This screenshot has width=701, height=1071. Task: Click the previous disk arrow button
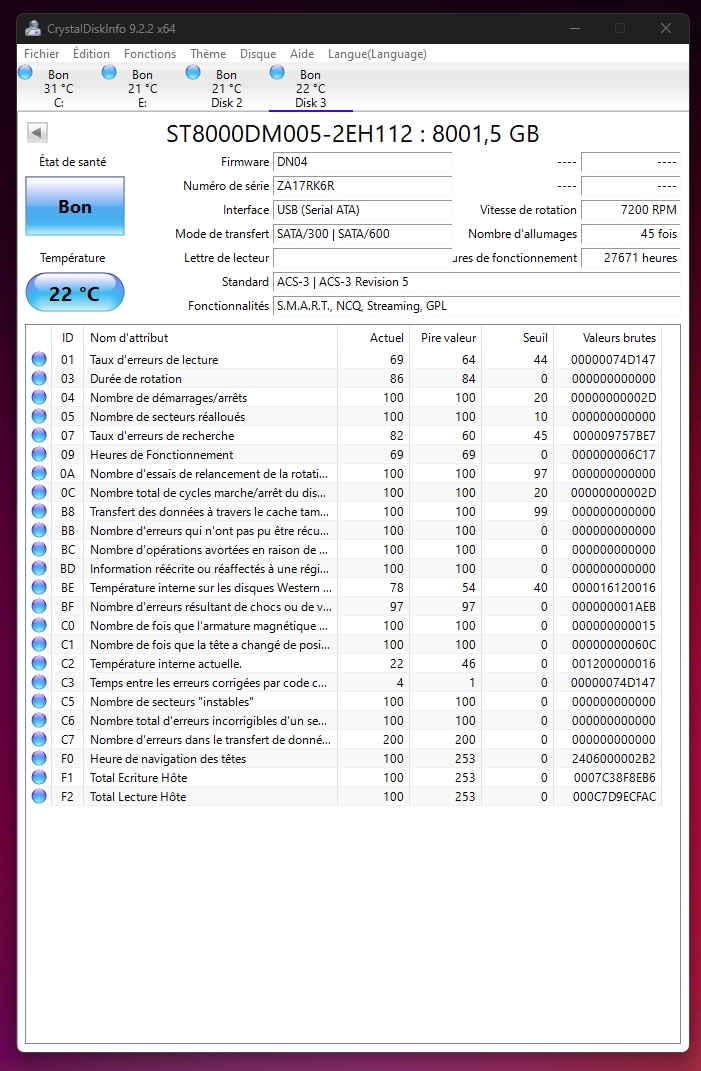click(37, 132)
